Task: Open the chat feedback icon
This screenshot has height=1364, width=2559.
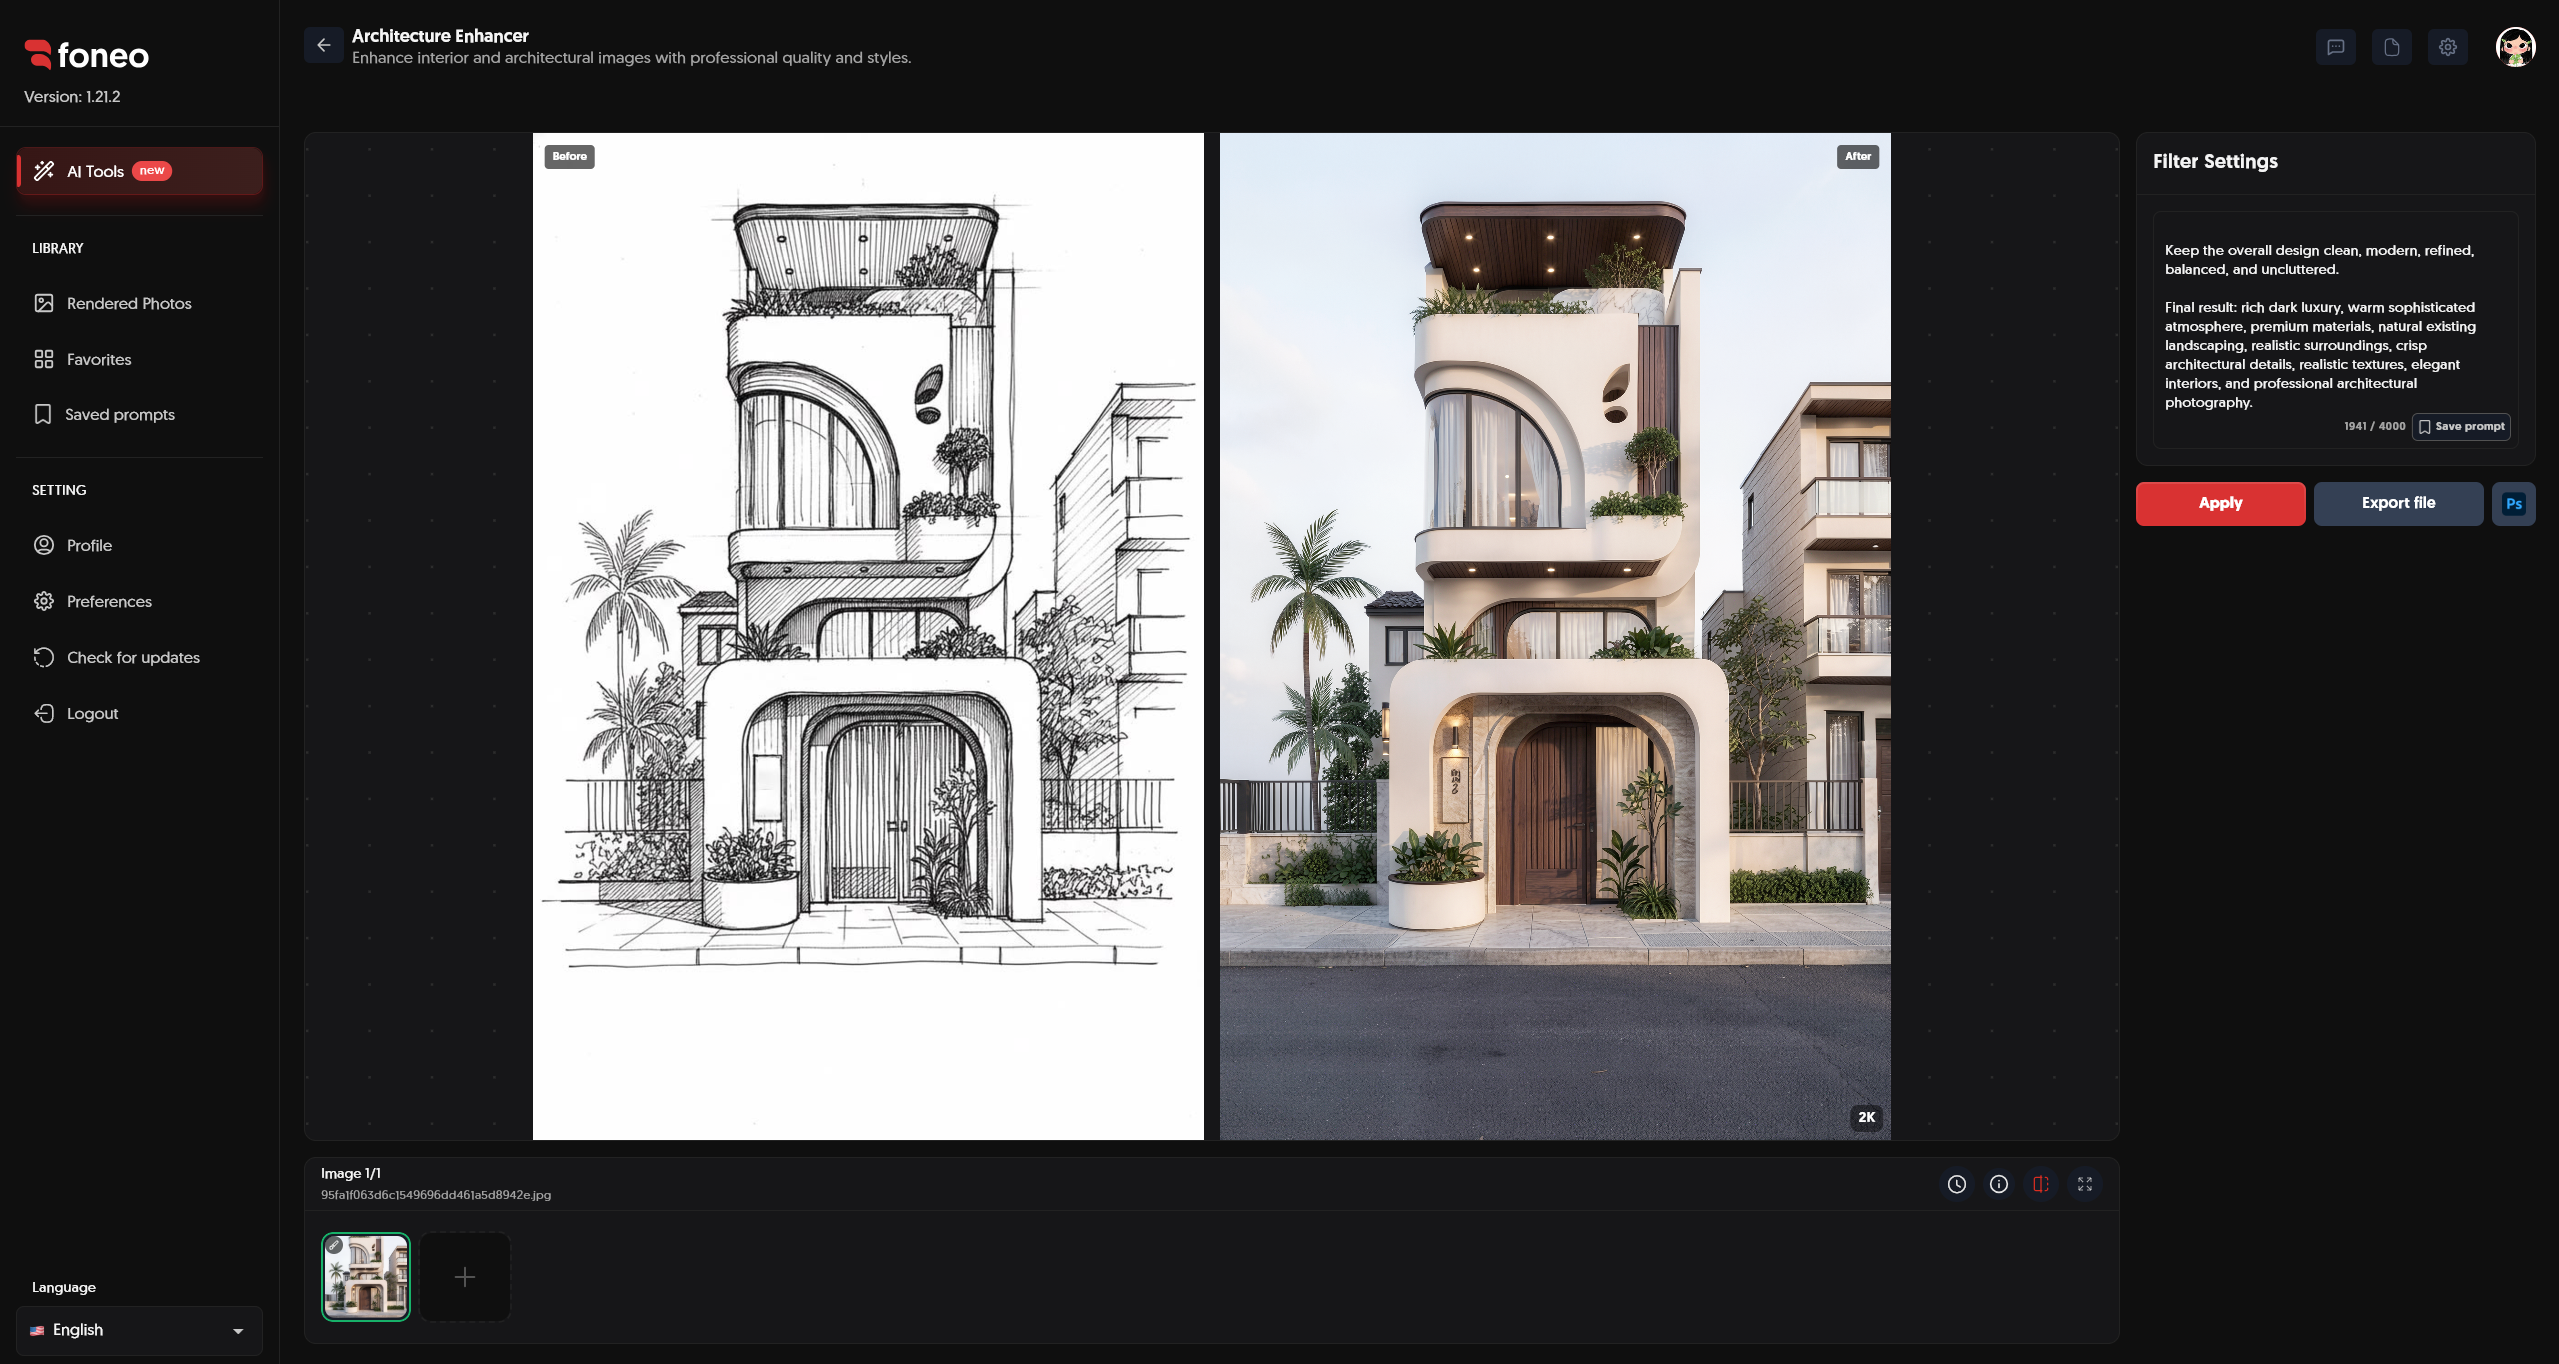Action: [x=2336, y=47]
